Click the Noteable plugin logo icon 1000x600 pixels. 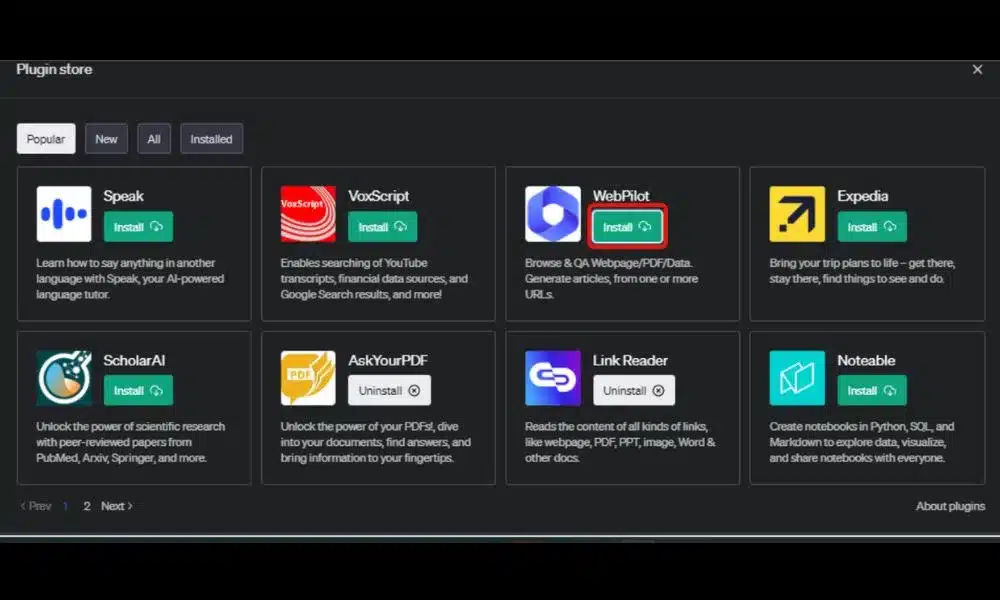797,378
